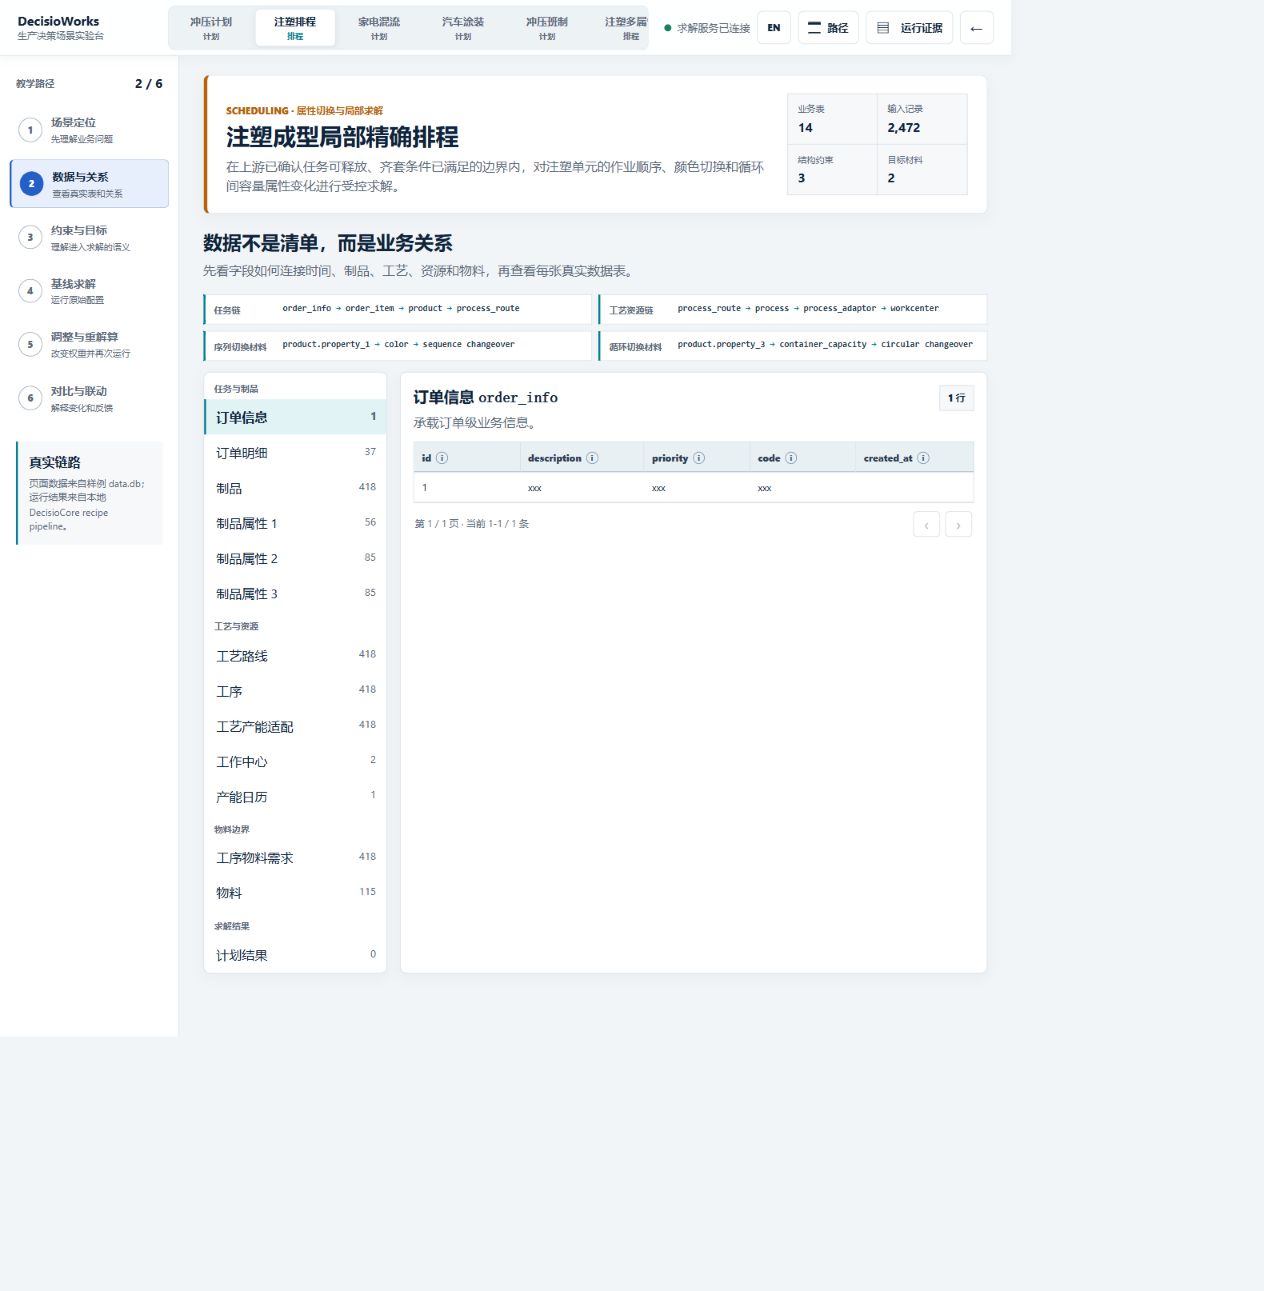Click the info icon next to created_at
Viewport: 1264px width, 1291px height.
(923, 458)
